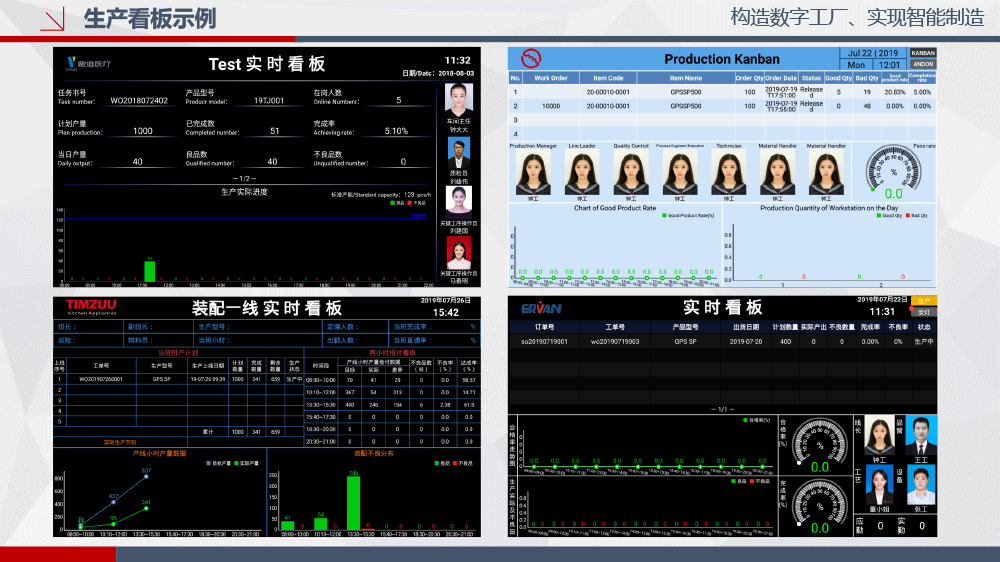Image resolution: width=1000 pixels, height=562 pixels.
Task: Open the 钟工 line leader photo on ERVAN board
Action: point(879,436)
